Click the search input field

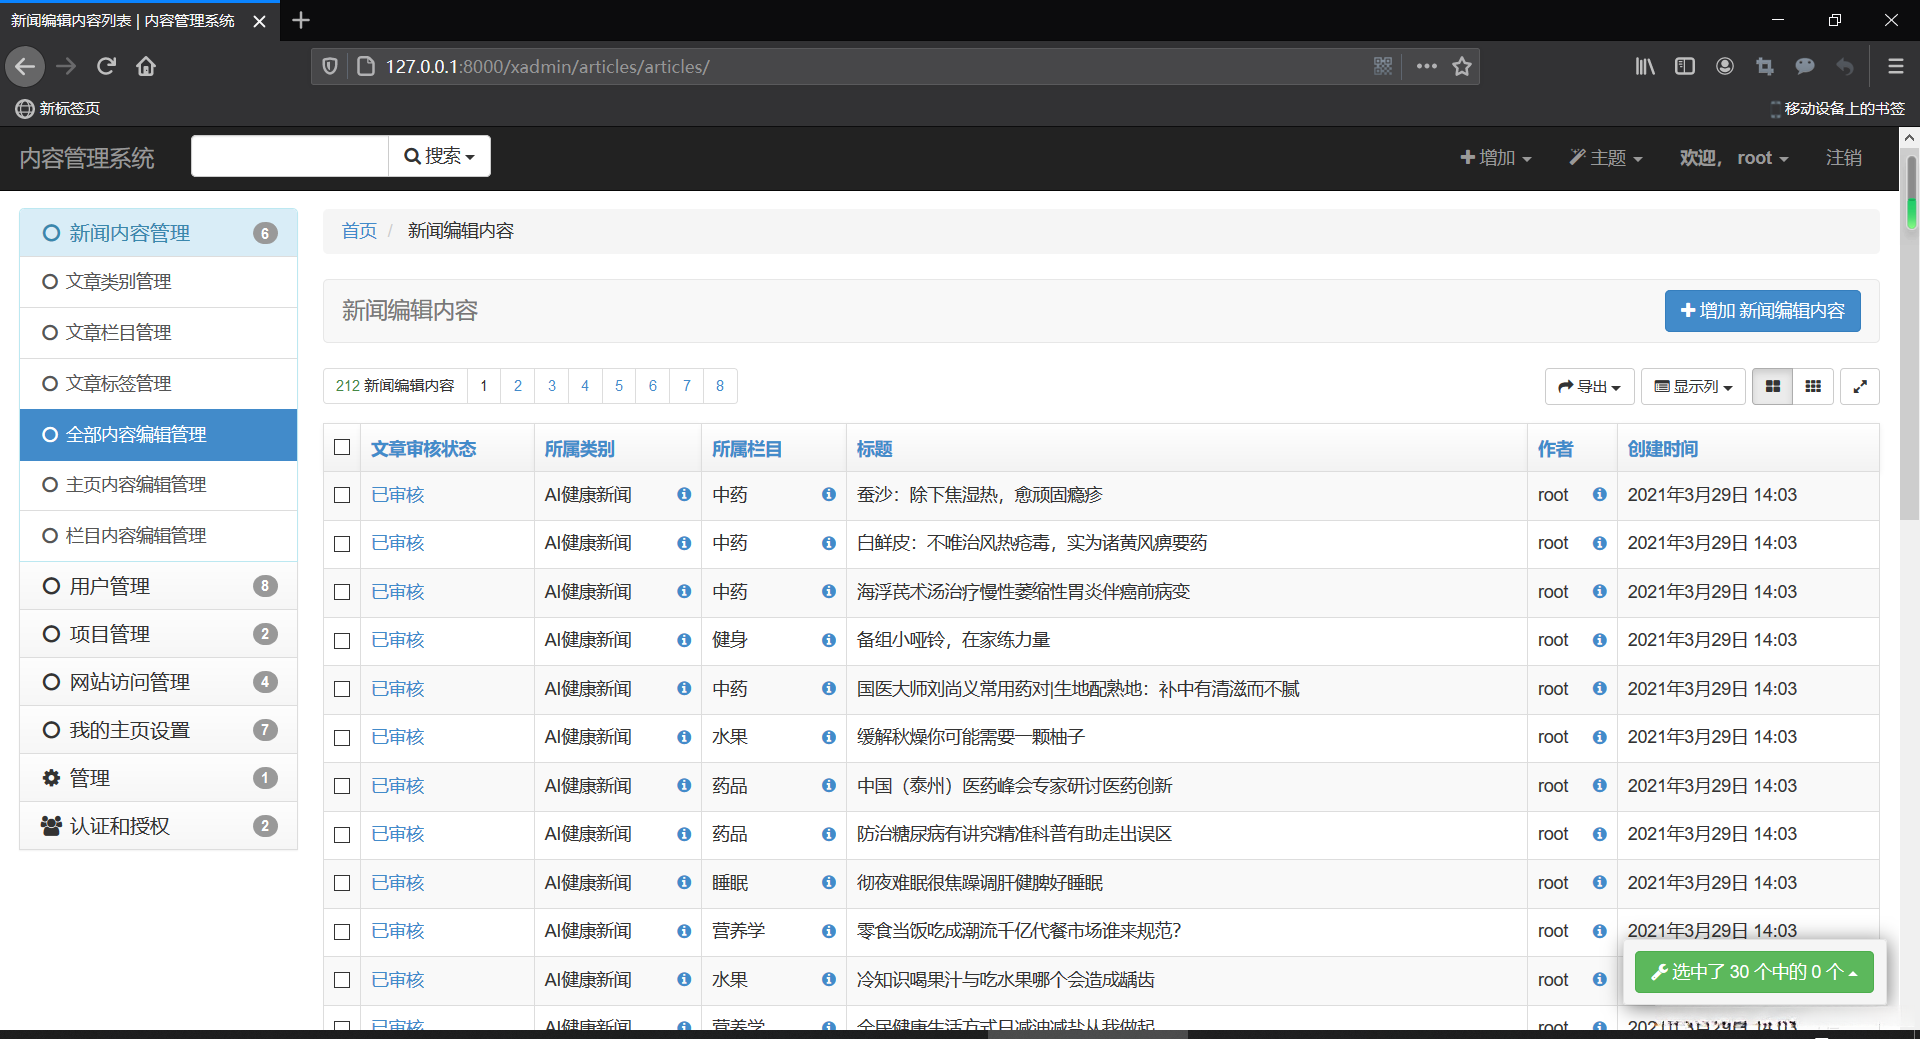(290, 156)
